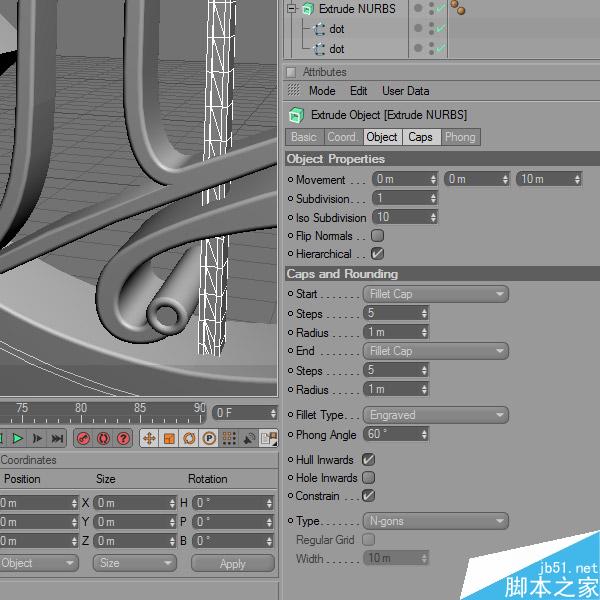Toggle visibility dots on Extrude NURBS row
The width and height of the screenshot is (600, 600).
(x=432, y=8)
